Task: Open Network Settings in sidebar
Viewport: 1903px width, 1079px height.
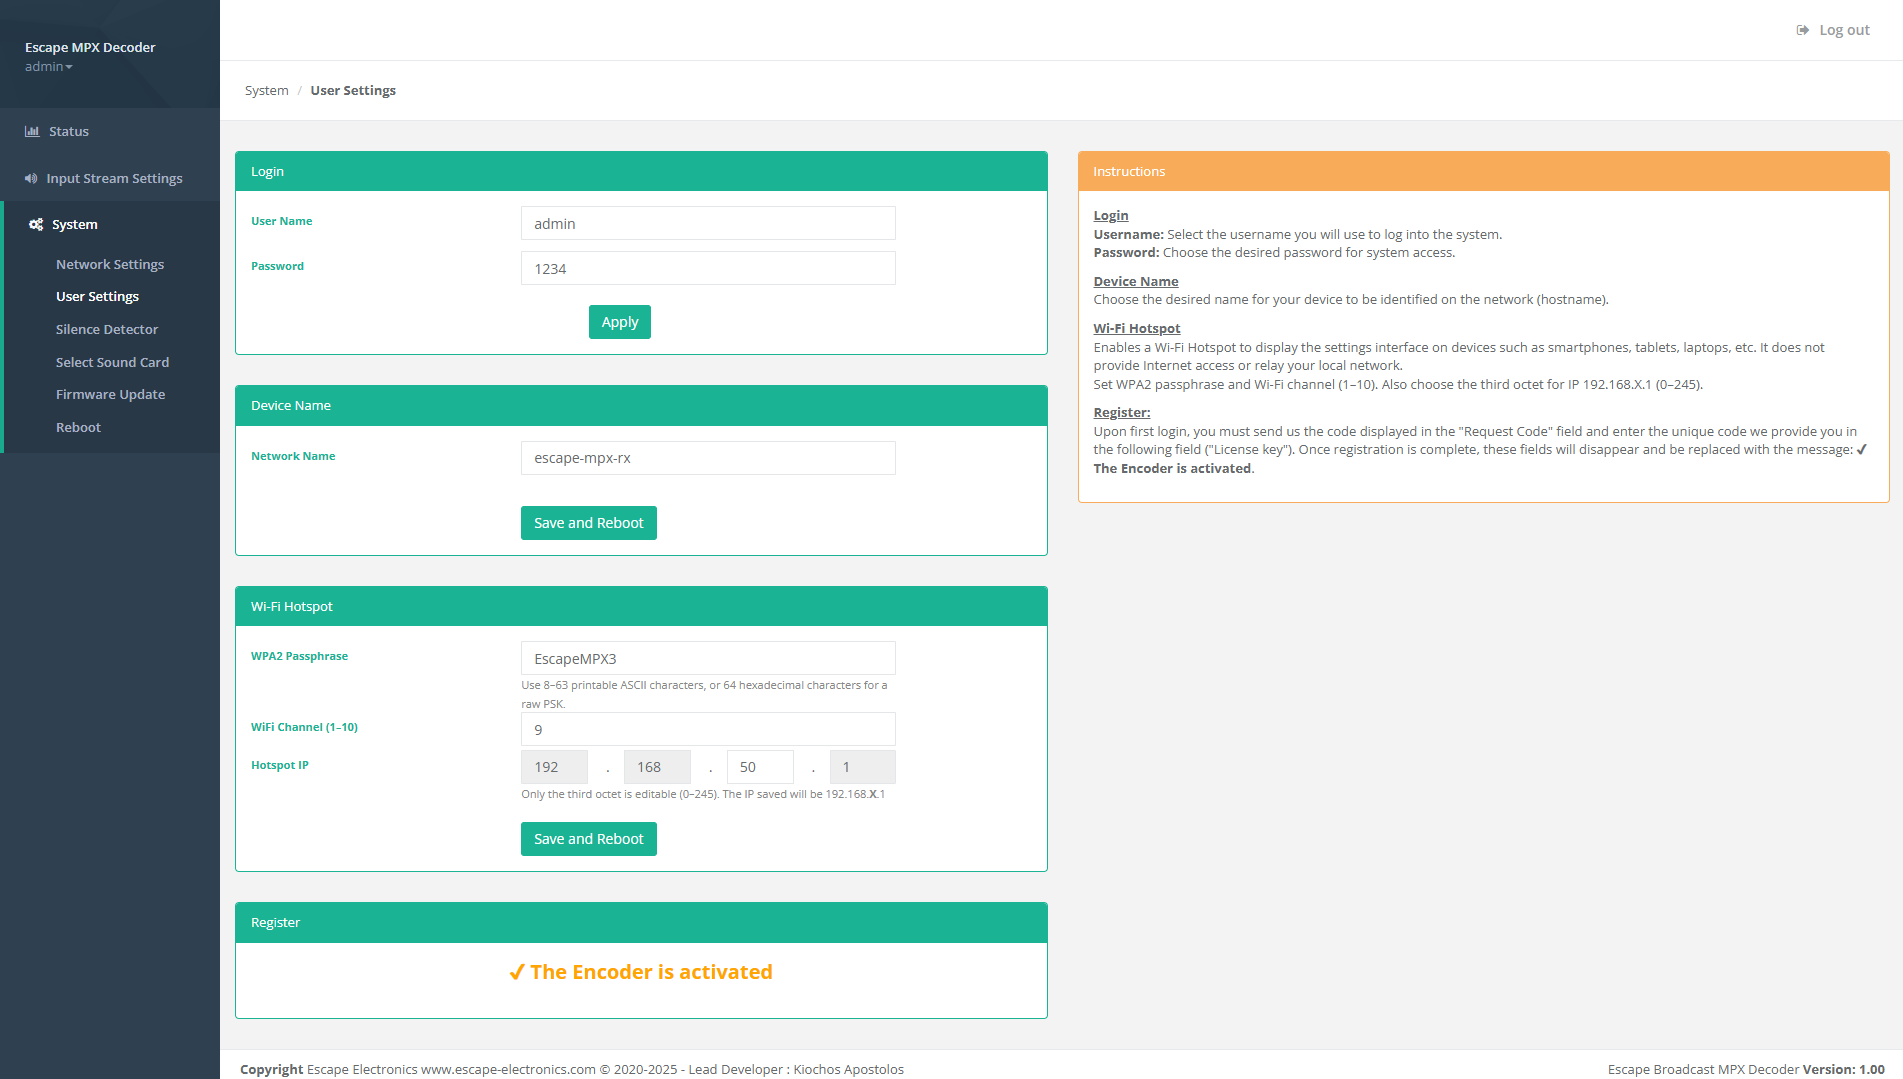Action: 109,264
